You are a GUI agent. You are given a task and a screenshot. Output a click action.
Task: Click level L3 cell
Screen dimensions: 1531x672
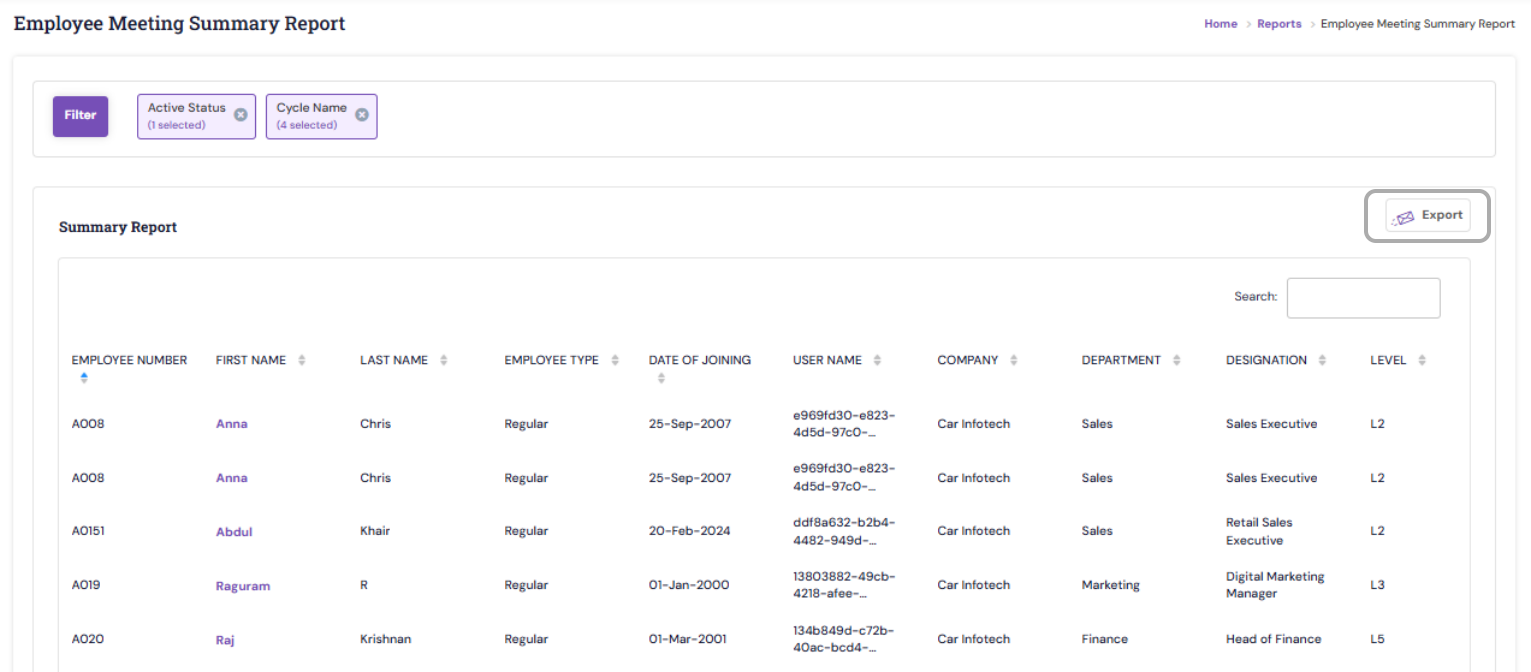1377,585
